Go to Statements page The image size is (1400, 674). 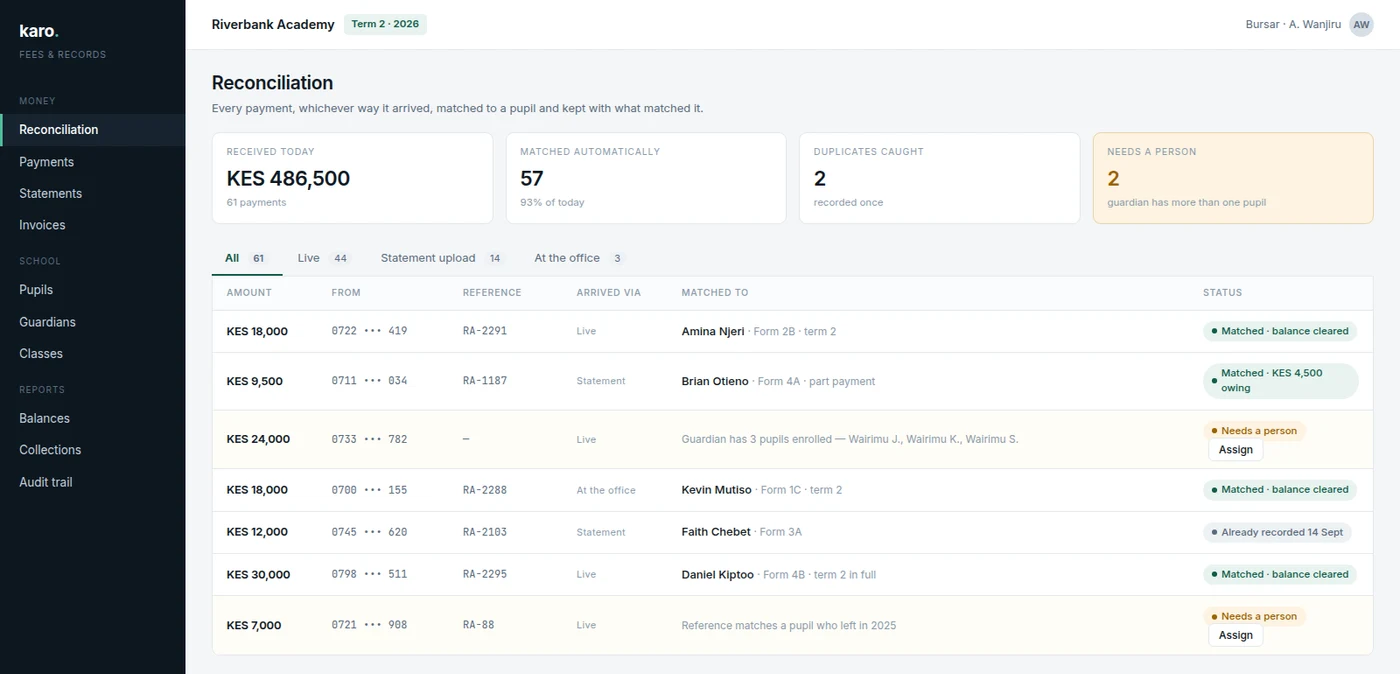(93, 194)
